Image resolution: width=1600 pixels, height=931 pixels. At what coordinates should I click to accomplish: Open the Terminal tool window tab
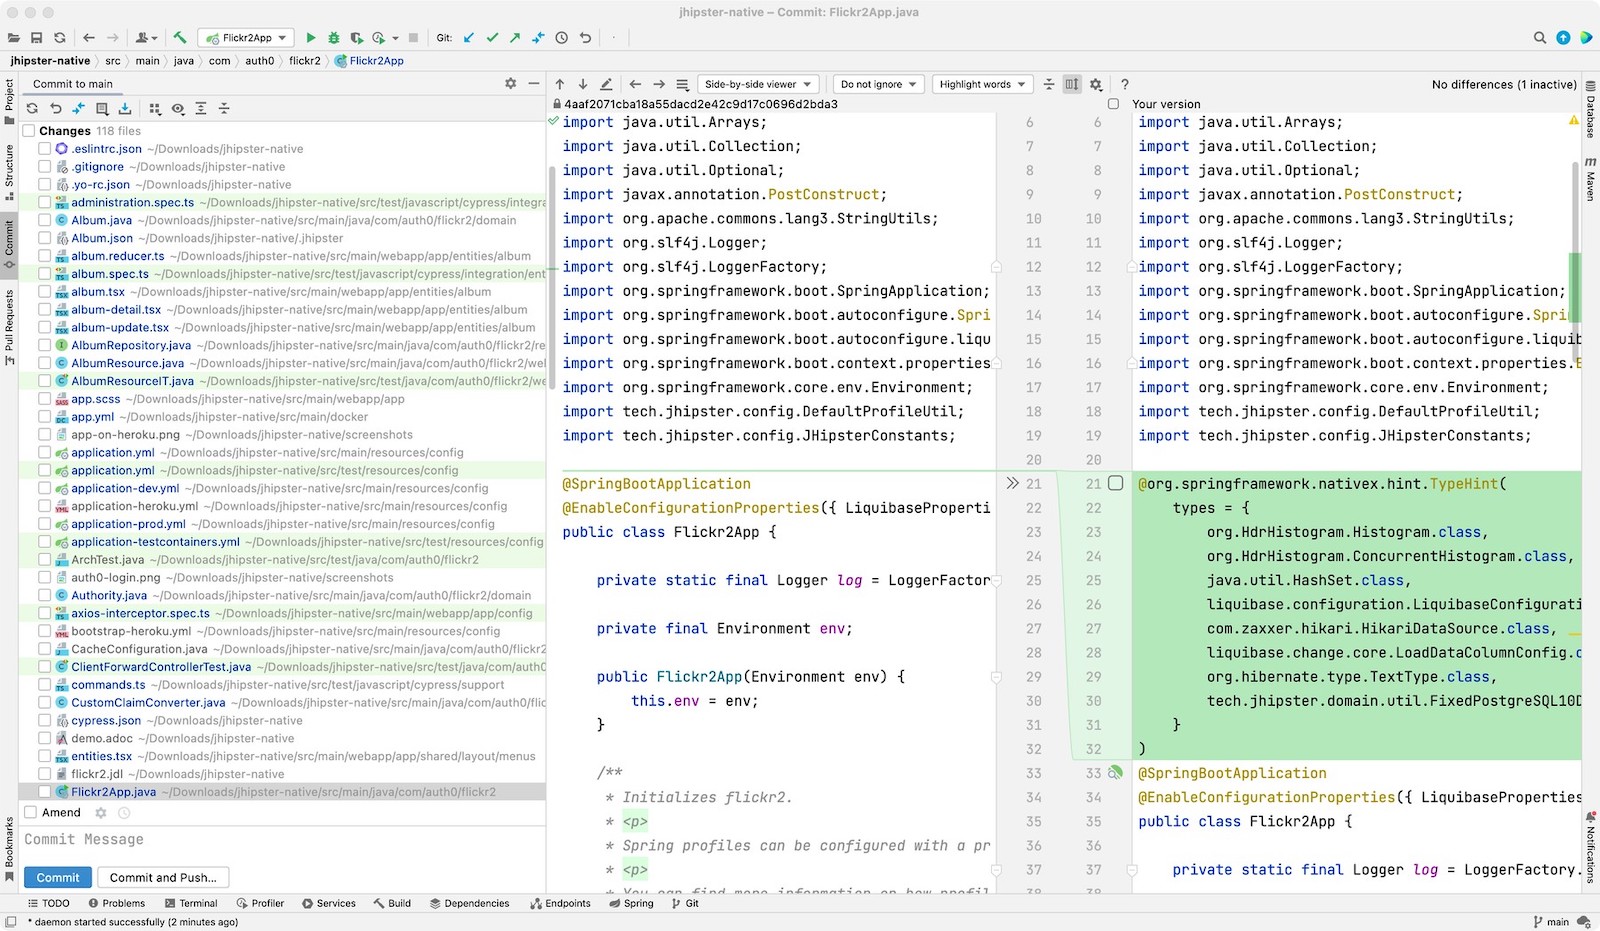point(190,903)
